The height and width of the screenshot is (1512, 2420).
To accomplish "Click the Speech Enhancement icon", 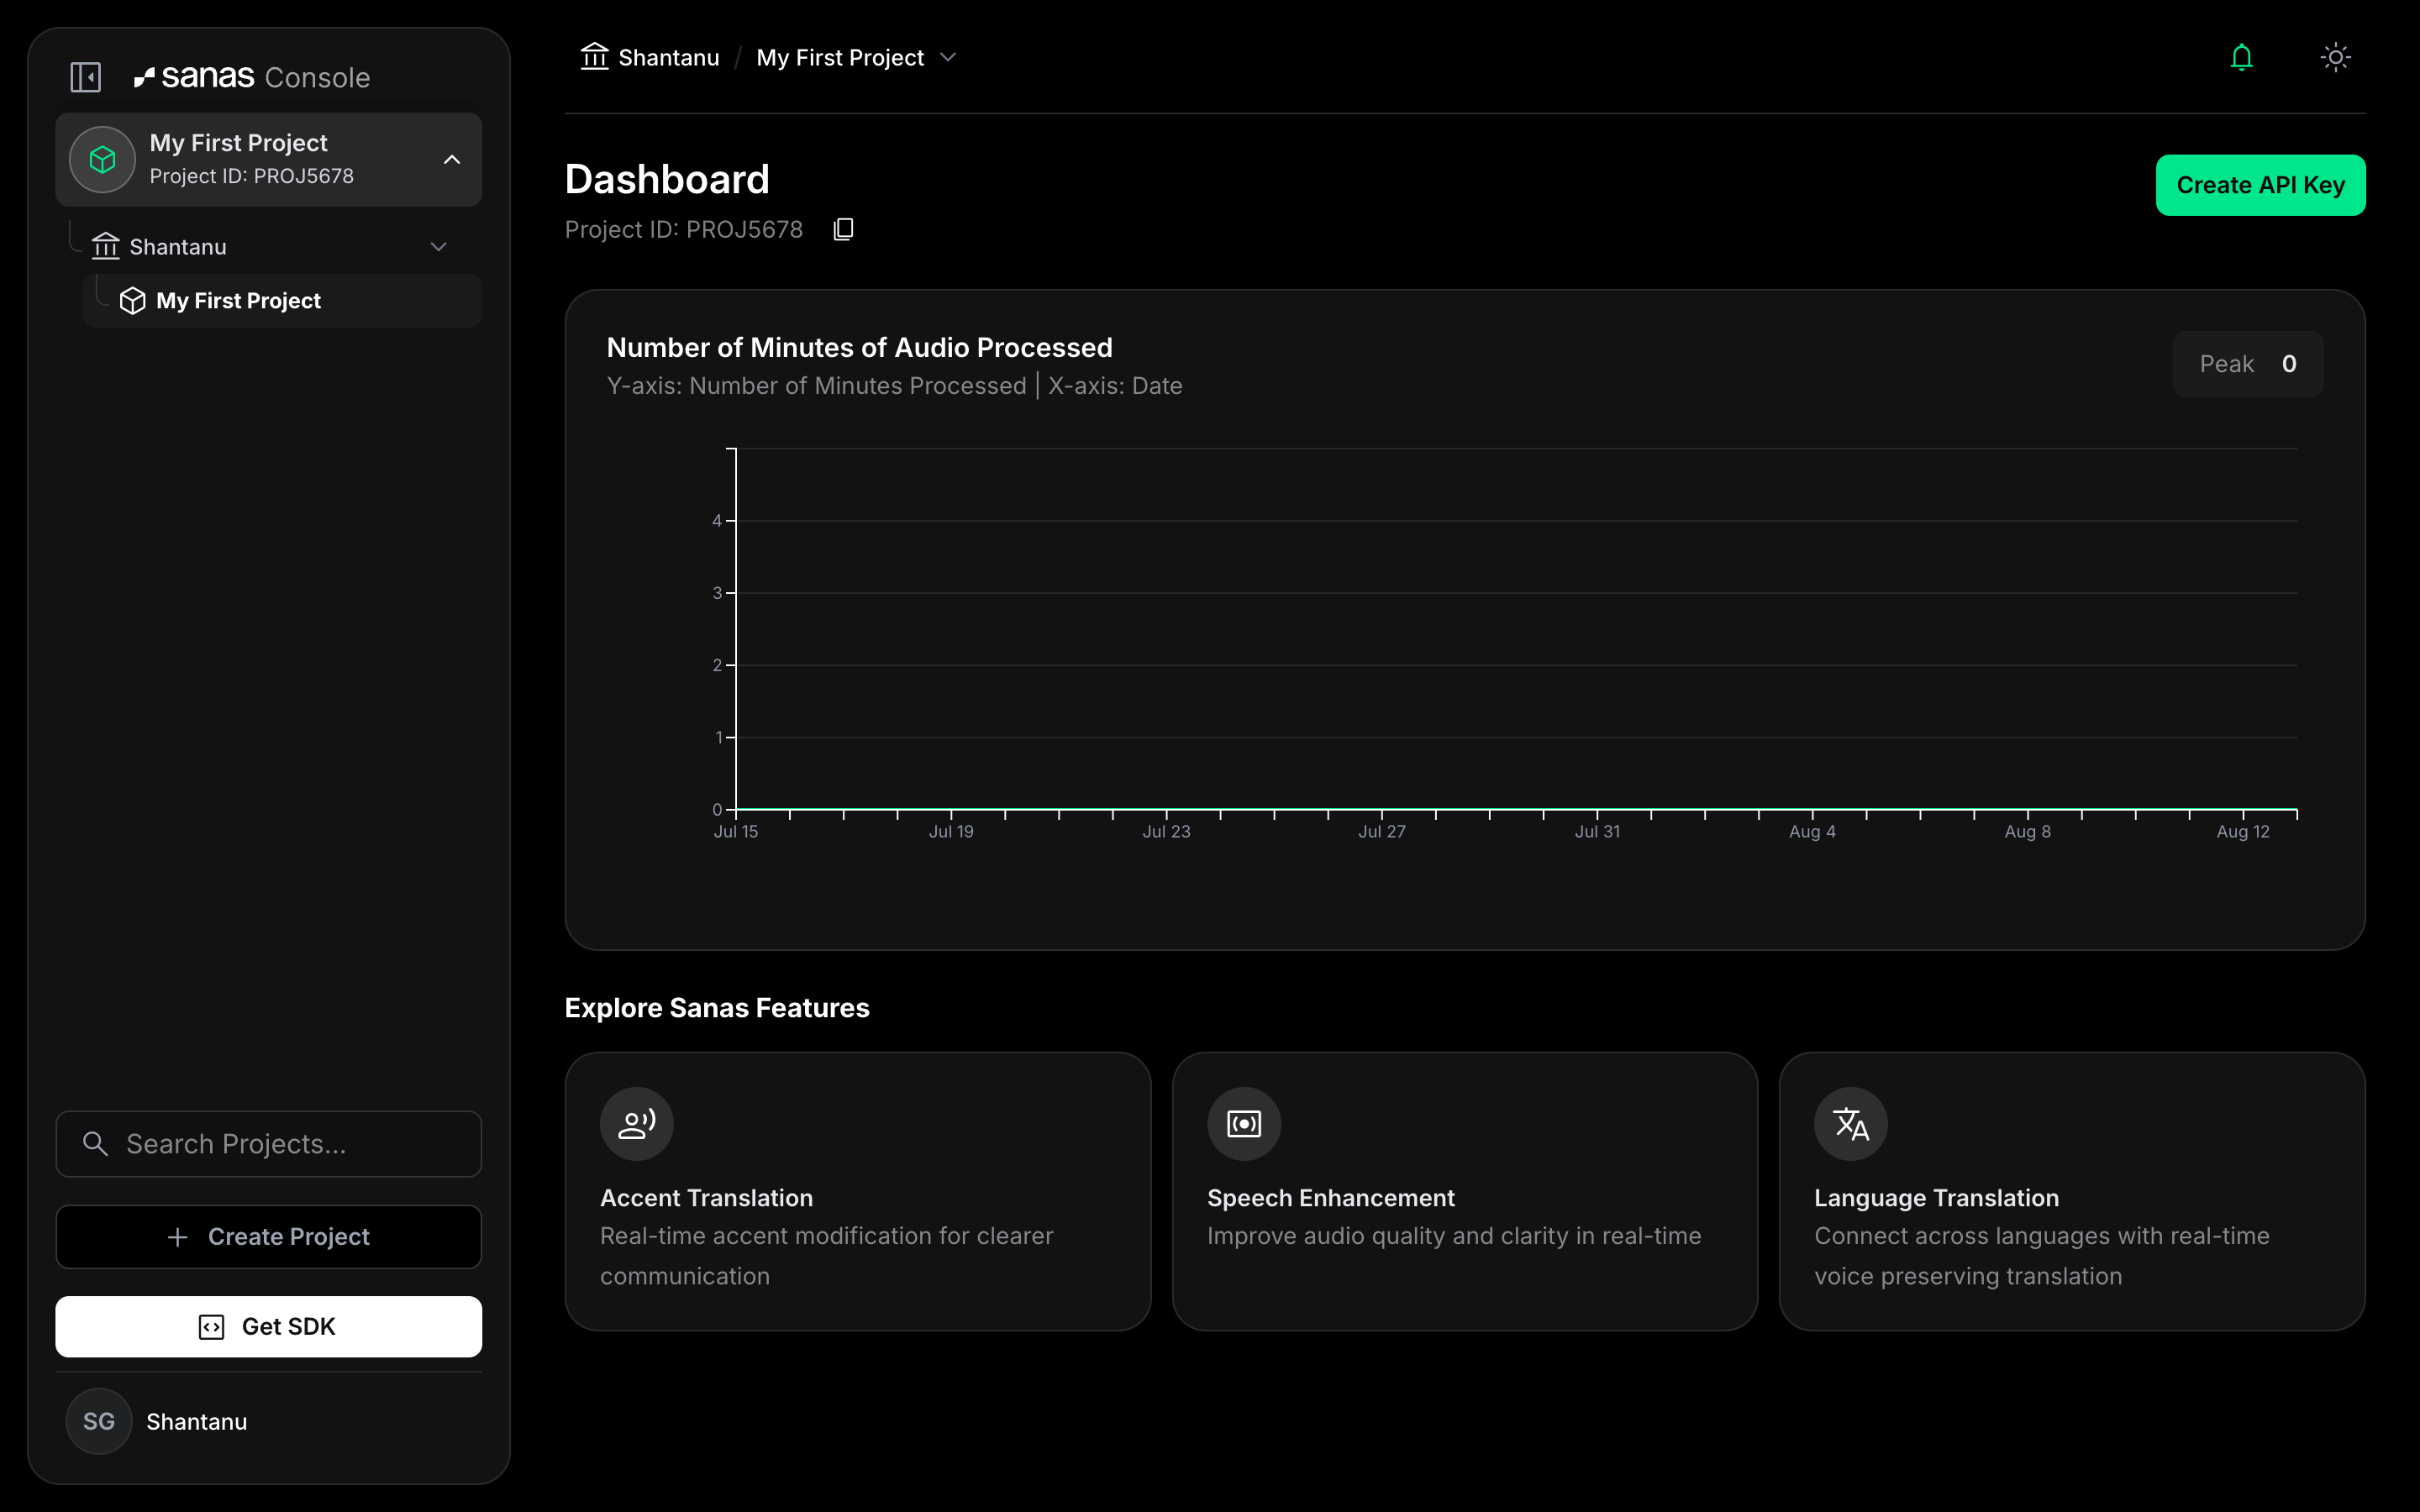I will coord(1244,1124).
